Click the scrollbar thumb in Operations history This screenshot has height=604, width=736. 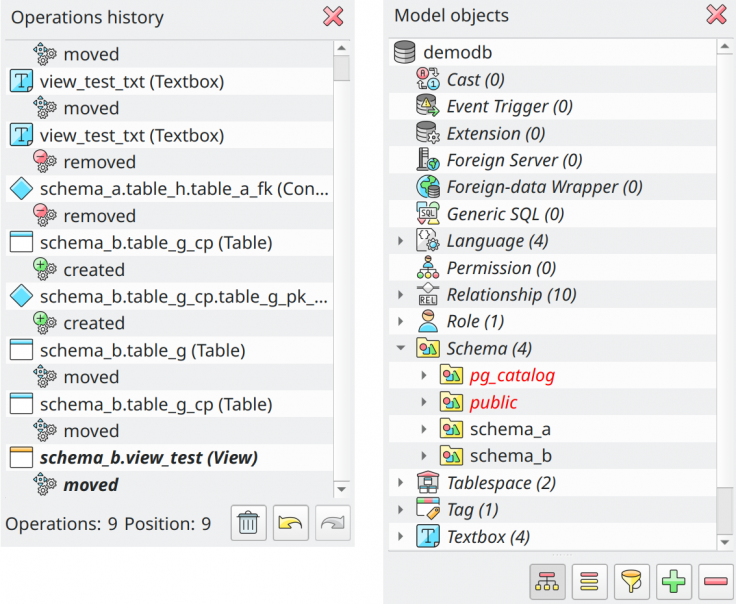342,69
